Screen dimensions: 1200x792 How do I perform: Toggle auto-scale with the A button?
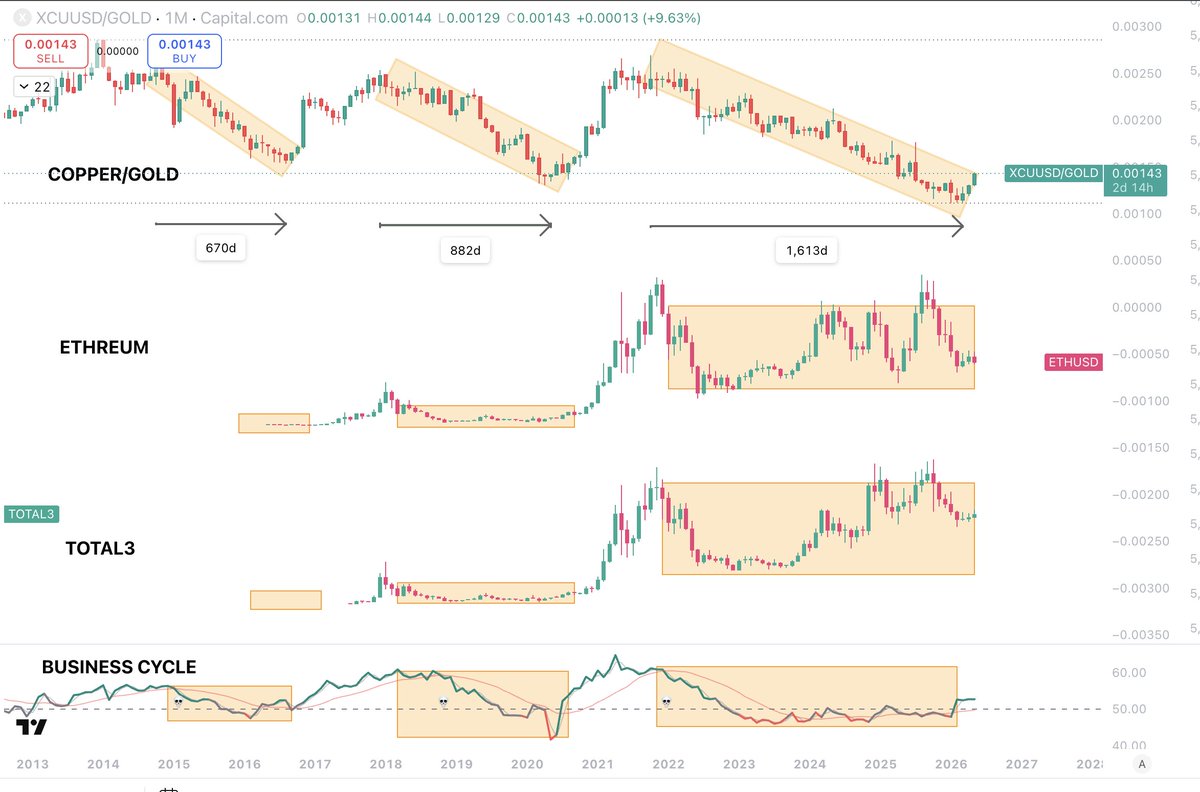pos(1142,765)
